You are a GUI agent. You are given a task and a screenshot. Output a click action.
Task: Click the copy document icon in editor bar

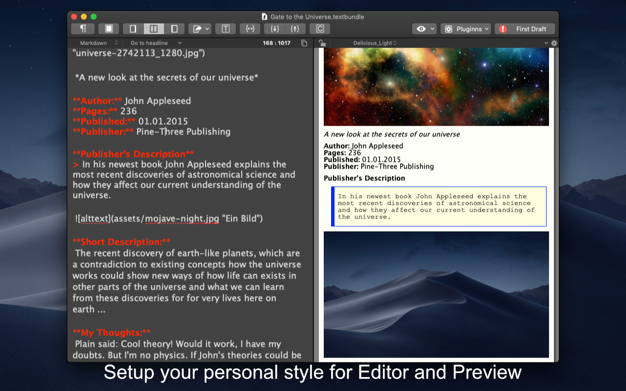tap(304, 43)
